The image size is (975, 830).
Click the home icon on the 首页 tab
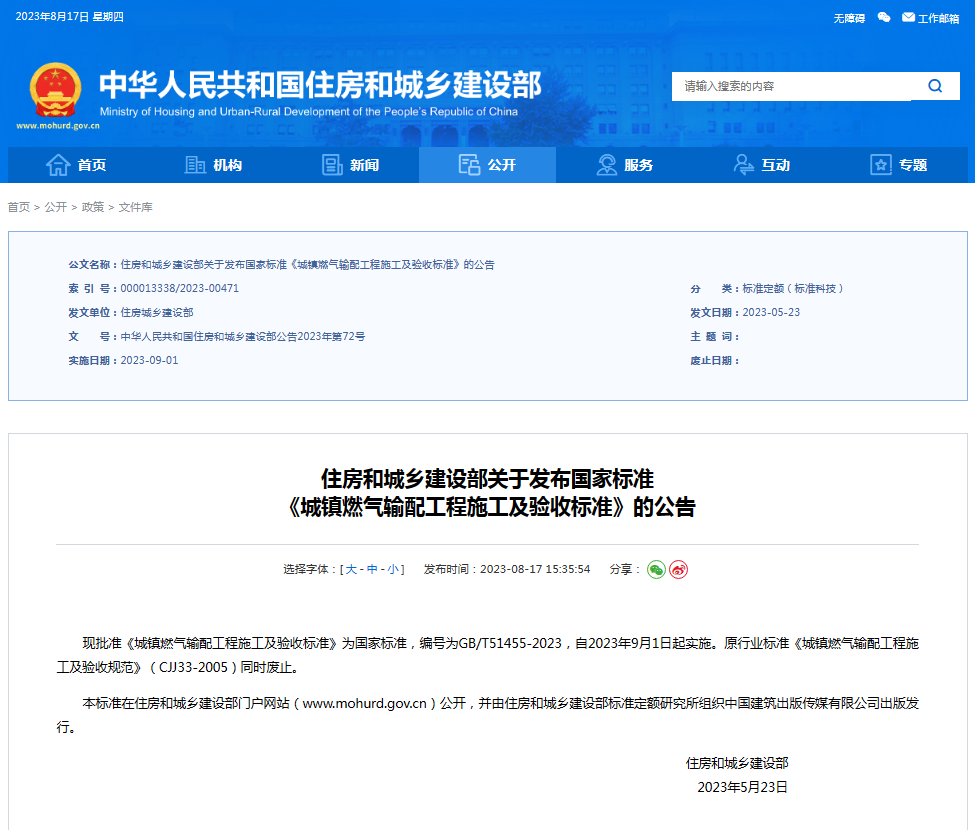click(x=59, y=165)
